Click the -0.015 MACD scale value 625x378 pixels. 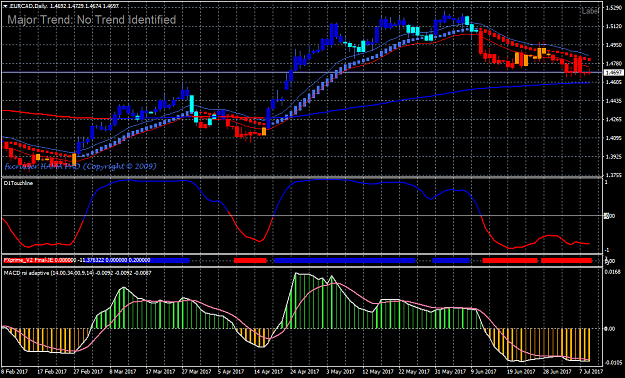pos(612,362)
